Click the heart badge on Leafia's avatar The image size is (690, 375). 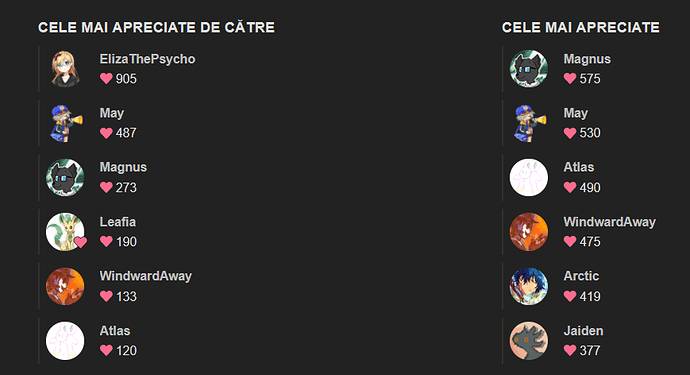point(81,242)
